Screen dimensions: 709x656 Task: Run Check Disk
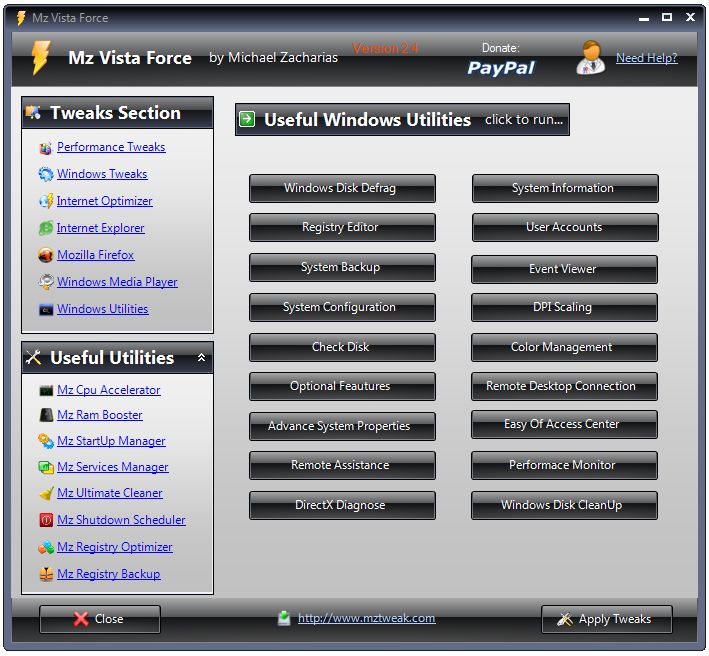pyautogui.click(x=342, y=347)
